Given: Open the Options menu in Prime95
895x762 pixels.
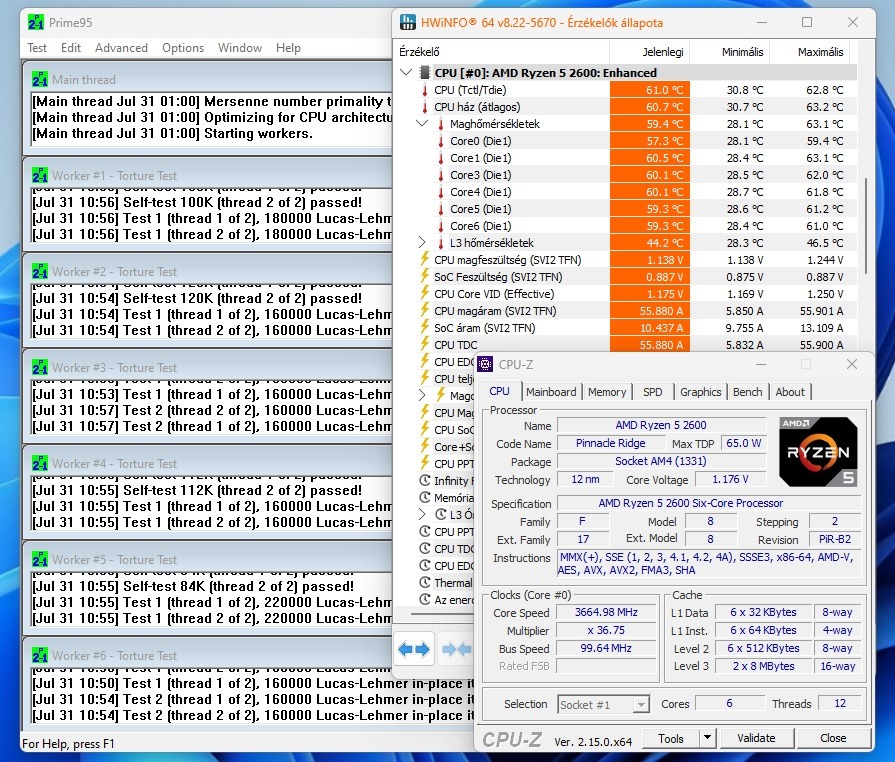Looking at the screenshot, I should (x=183, y=48).
